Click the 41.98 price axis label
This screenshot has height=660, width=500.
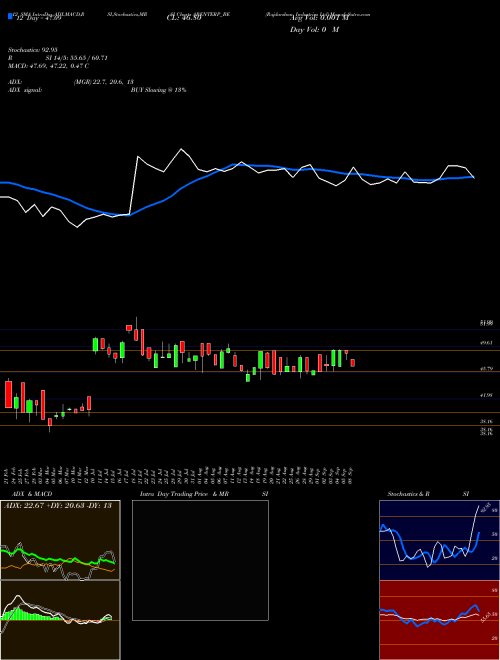pyautogui.click(x=487, y=395)
